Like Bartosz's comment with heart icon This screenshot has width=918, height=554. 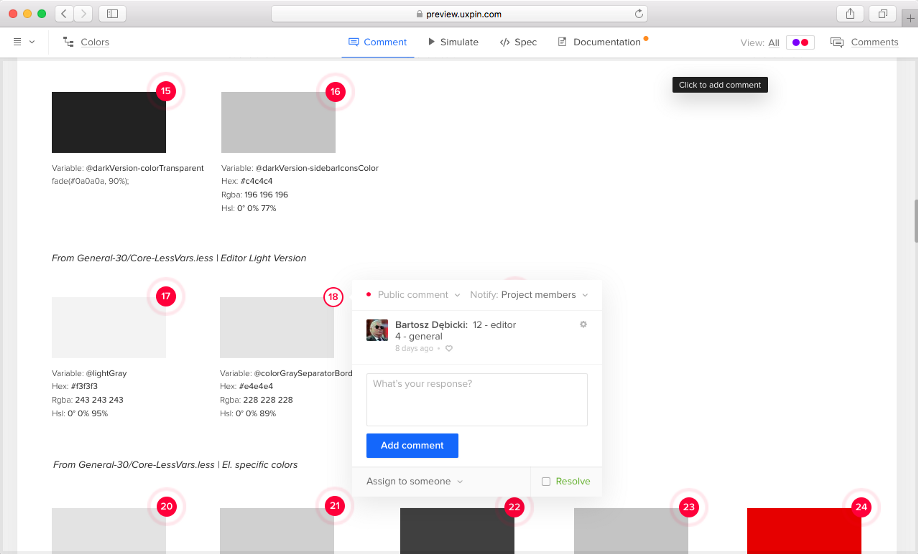pos(449,349)
